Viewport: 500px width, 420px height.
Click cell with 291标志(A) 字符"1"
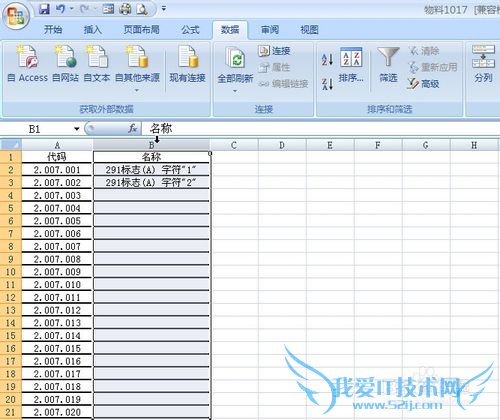click(x=151, y=170)
